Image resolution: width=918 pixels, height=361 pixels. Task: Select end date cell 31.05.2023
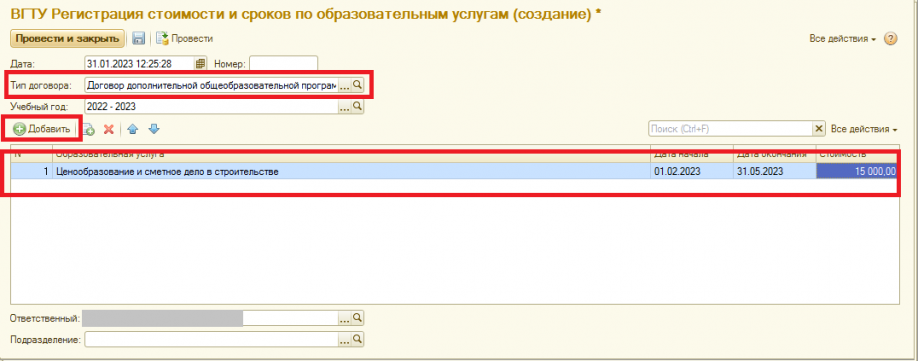pyautogui.click(x=775, y=171)
